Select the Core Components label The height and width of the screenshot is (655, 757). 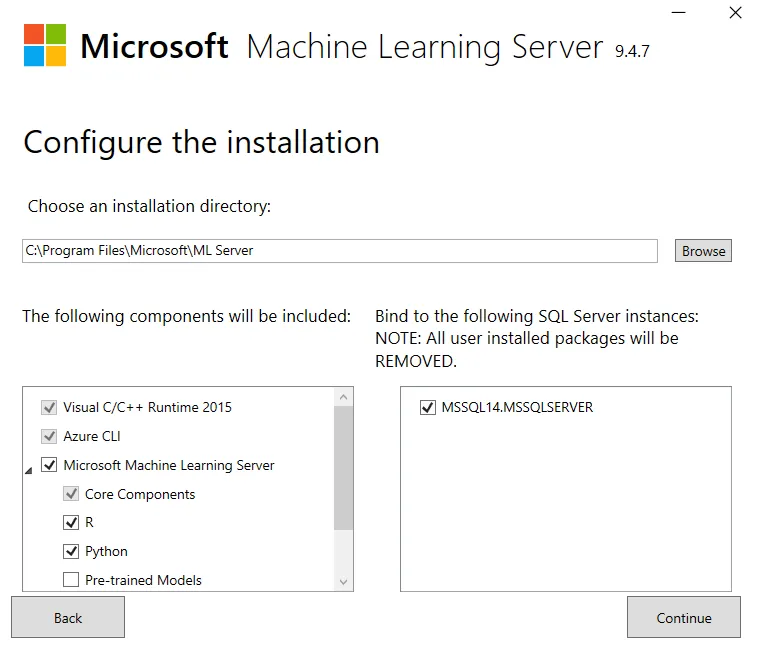point(140,494)
